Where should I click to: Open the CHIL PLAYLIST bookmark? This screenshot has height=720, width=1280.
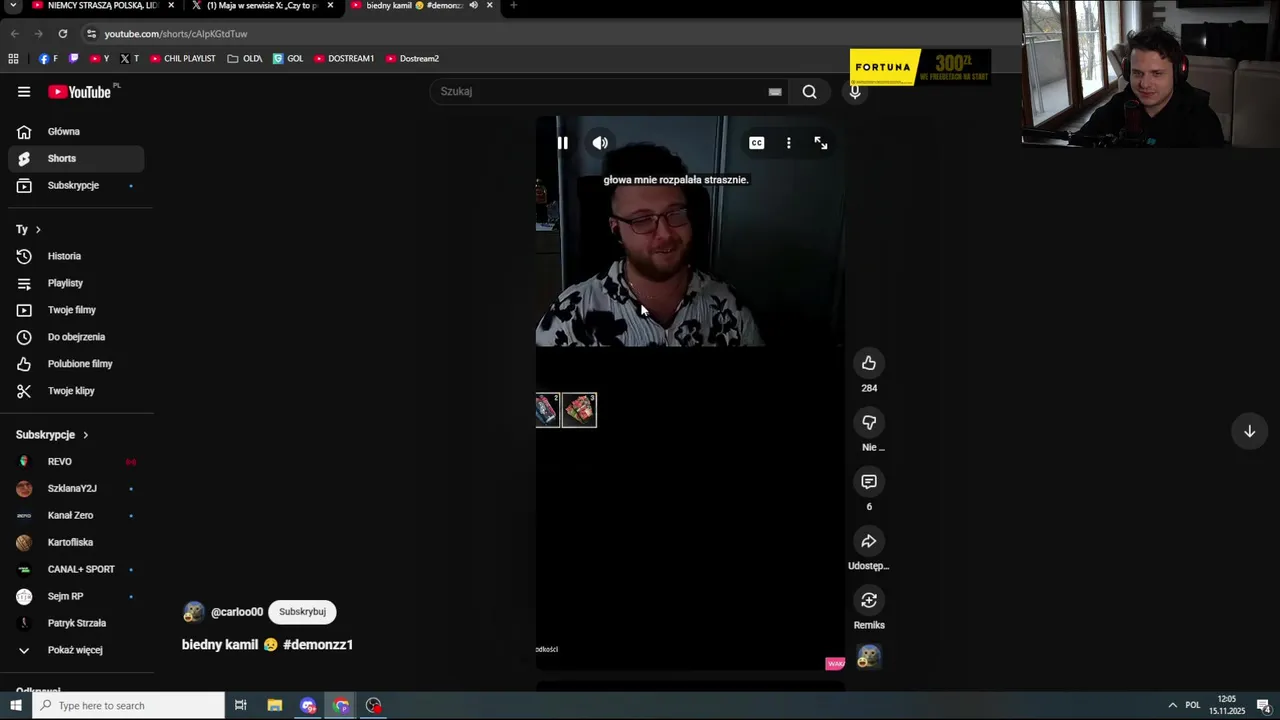(x=183, y=59)
